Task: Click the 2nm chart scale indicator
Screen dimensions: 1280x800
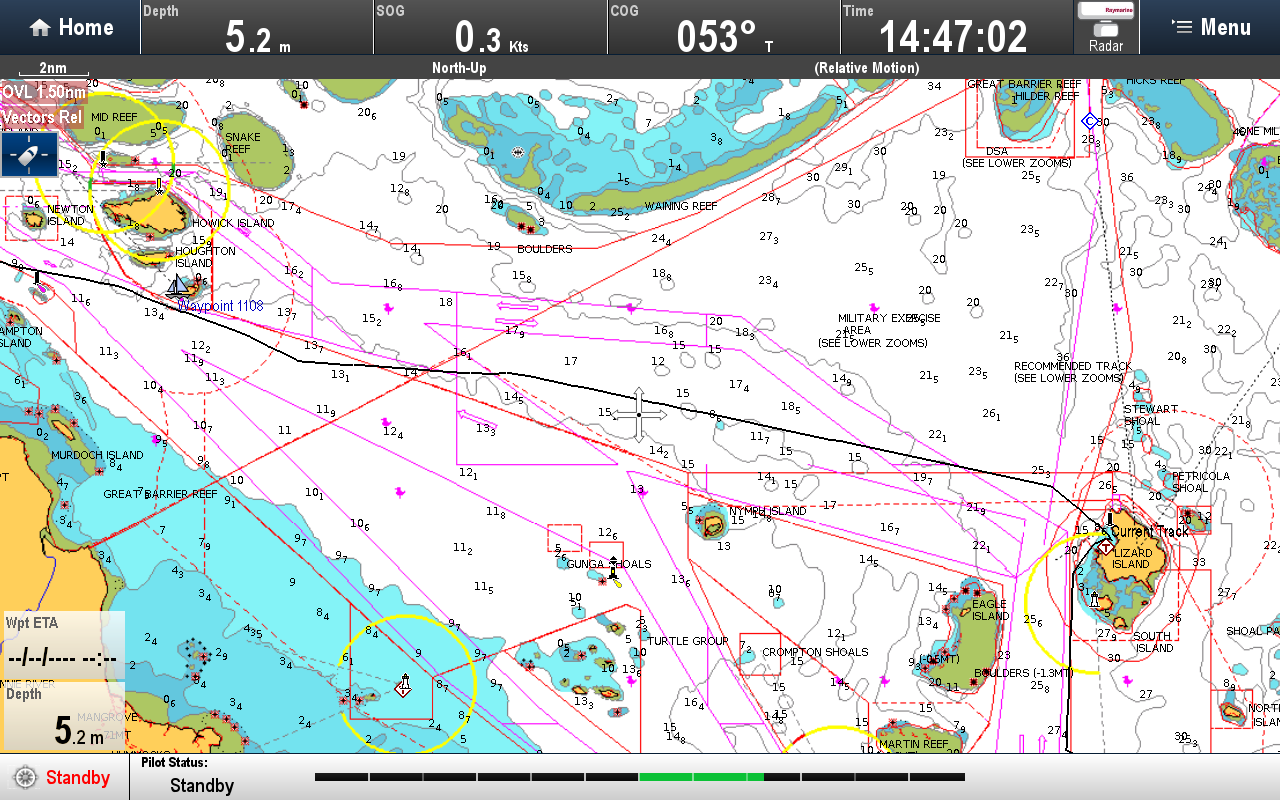Action: click(x=53, y=69)
